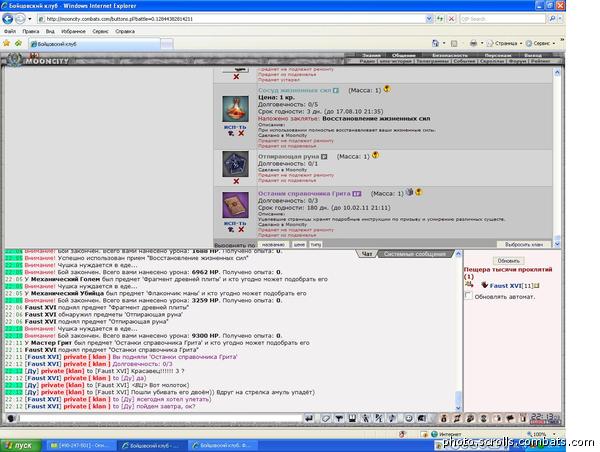Open the Знания top menu
600x452 pixels.
[x=371, y=55]
